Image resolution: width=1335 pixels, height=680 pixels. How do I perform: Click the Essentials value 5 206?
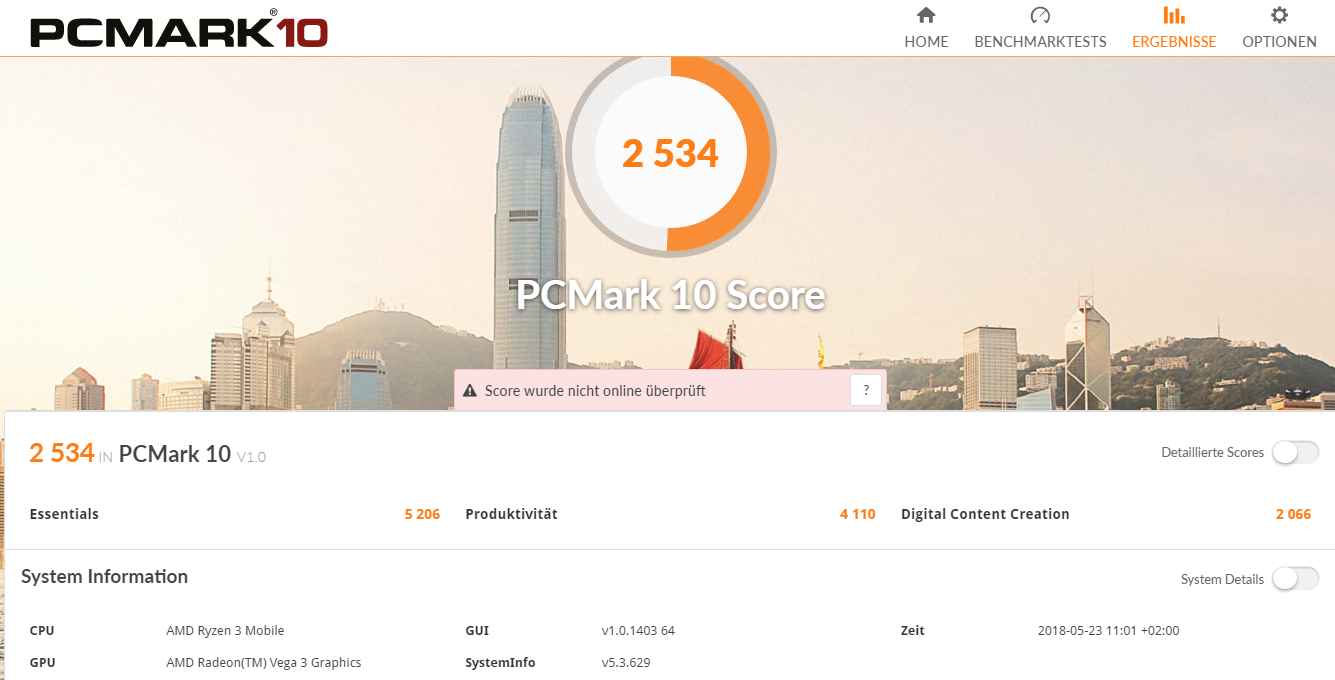tap(422, 514)
